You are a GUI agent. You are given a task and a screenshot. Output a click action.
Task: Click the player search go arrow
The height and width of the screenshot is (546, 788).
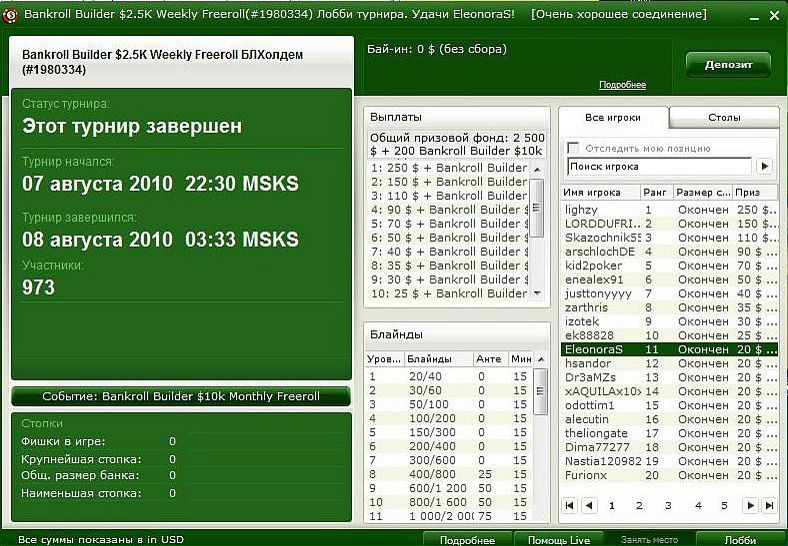tap(766, 166)
